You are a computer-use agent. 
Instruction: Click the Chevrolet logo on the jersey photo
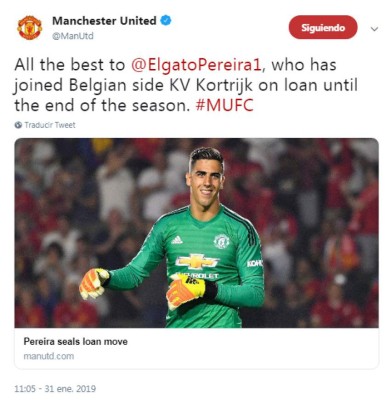tap(197, 261)
